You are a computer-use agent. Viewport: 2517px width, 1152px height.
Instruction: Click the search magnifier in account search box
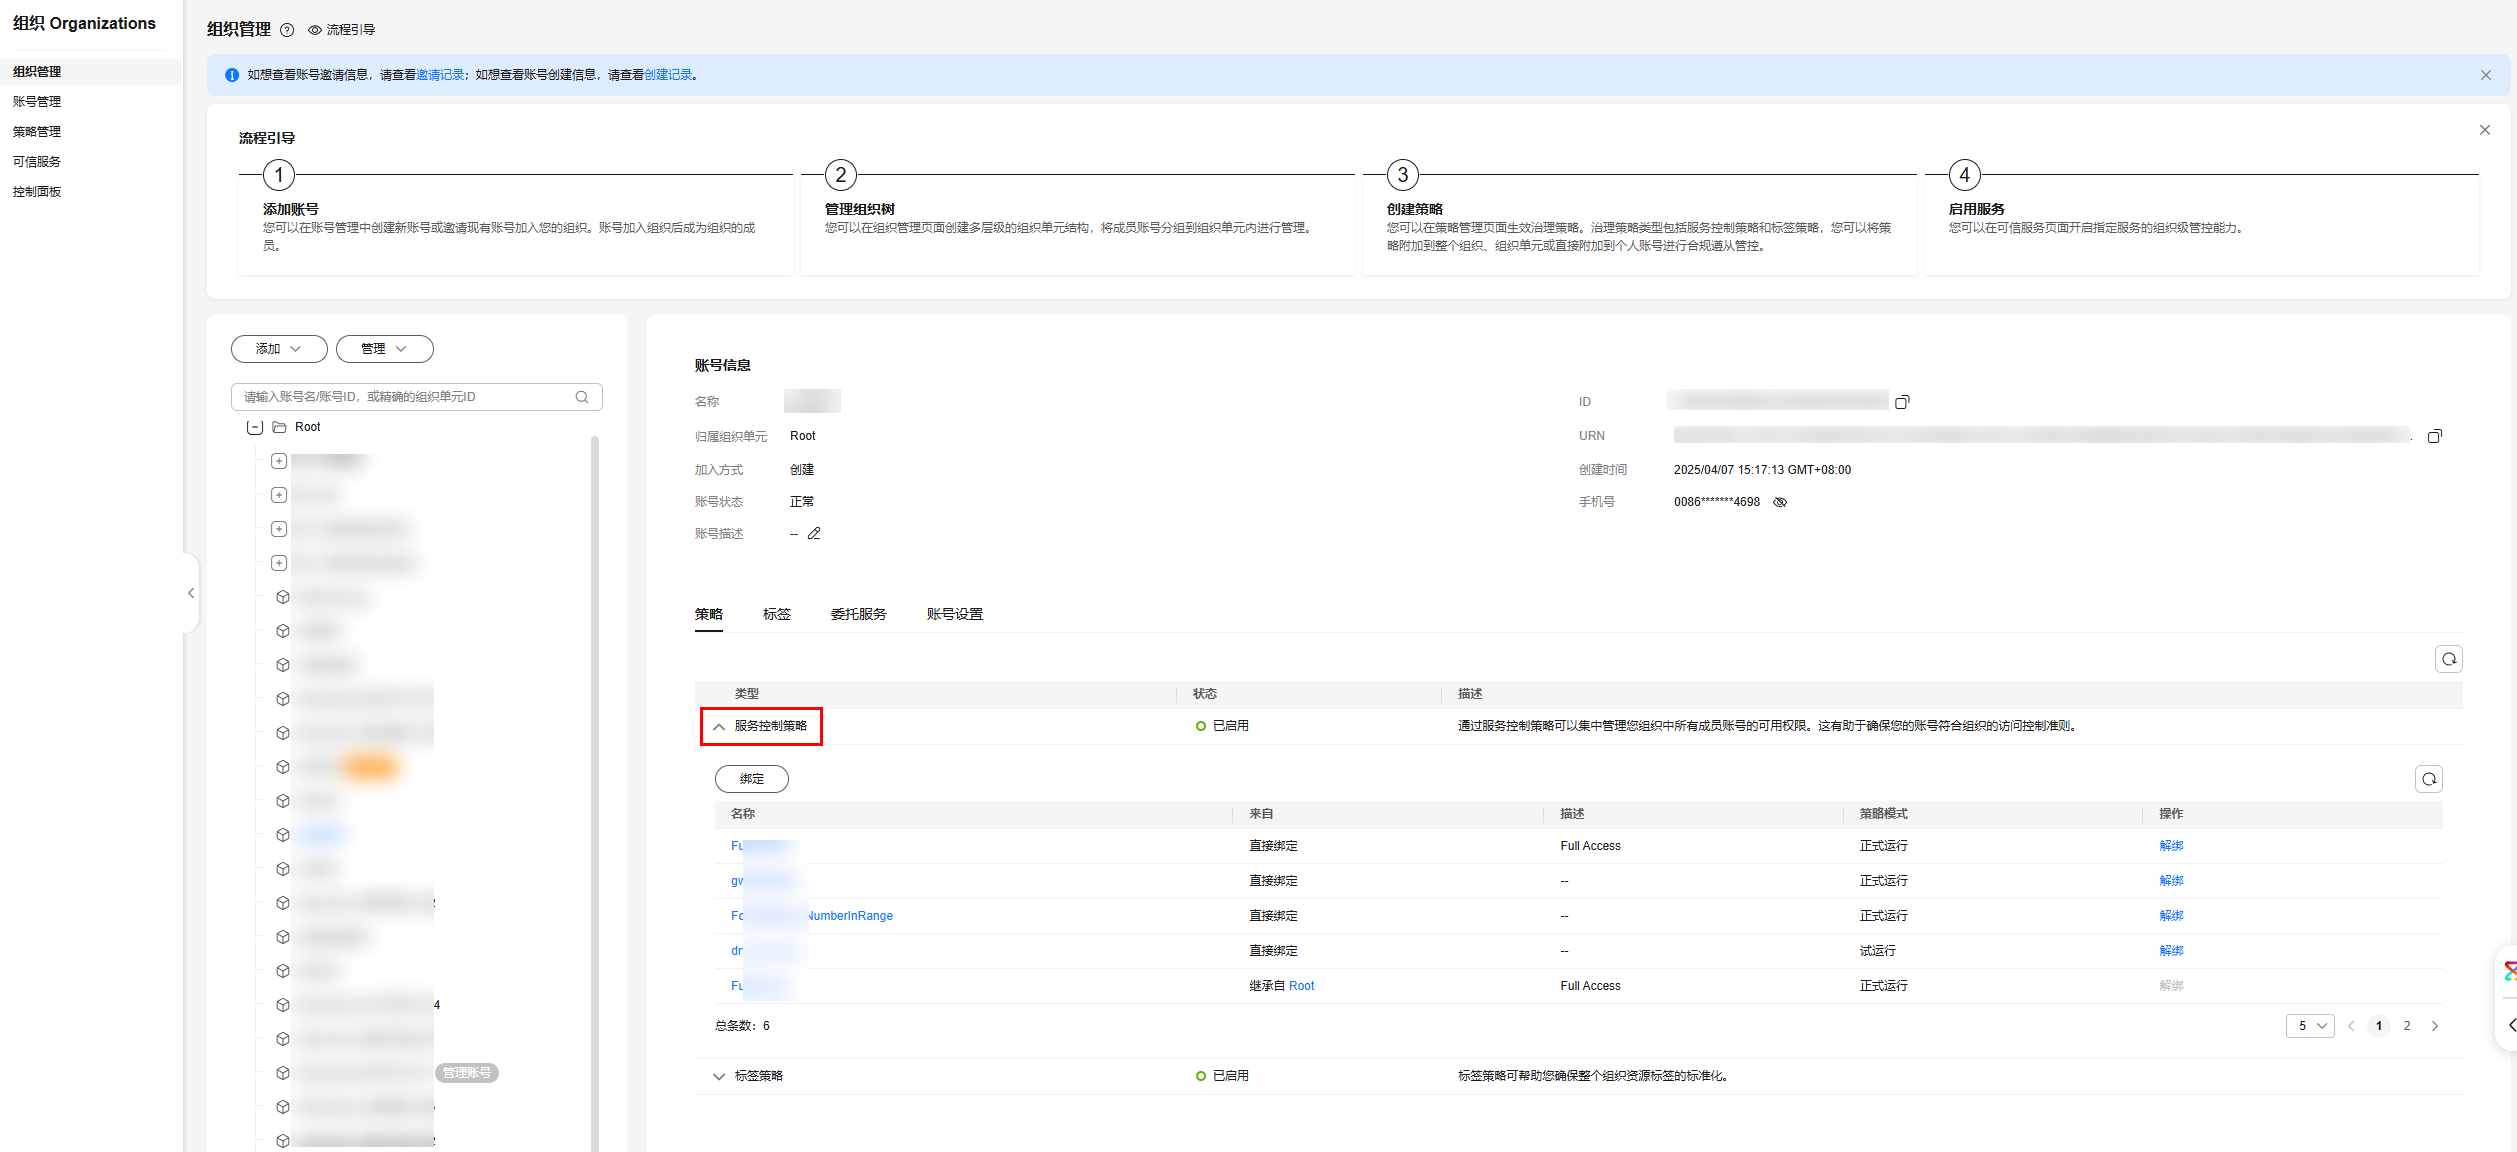(582, 397)
